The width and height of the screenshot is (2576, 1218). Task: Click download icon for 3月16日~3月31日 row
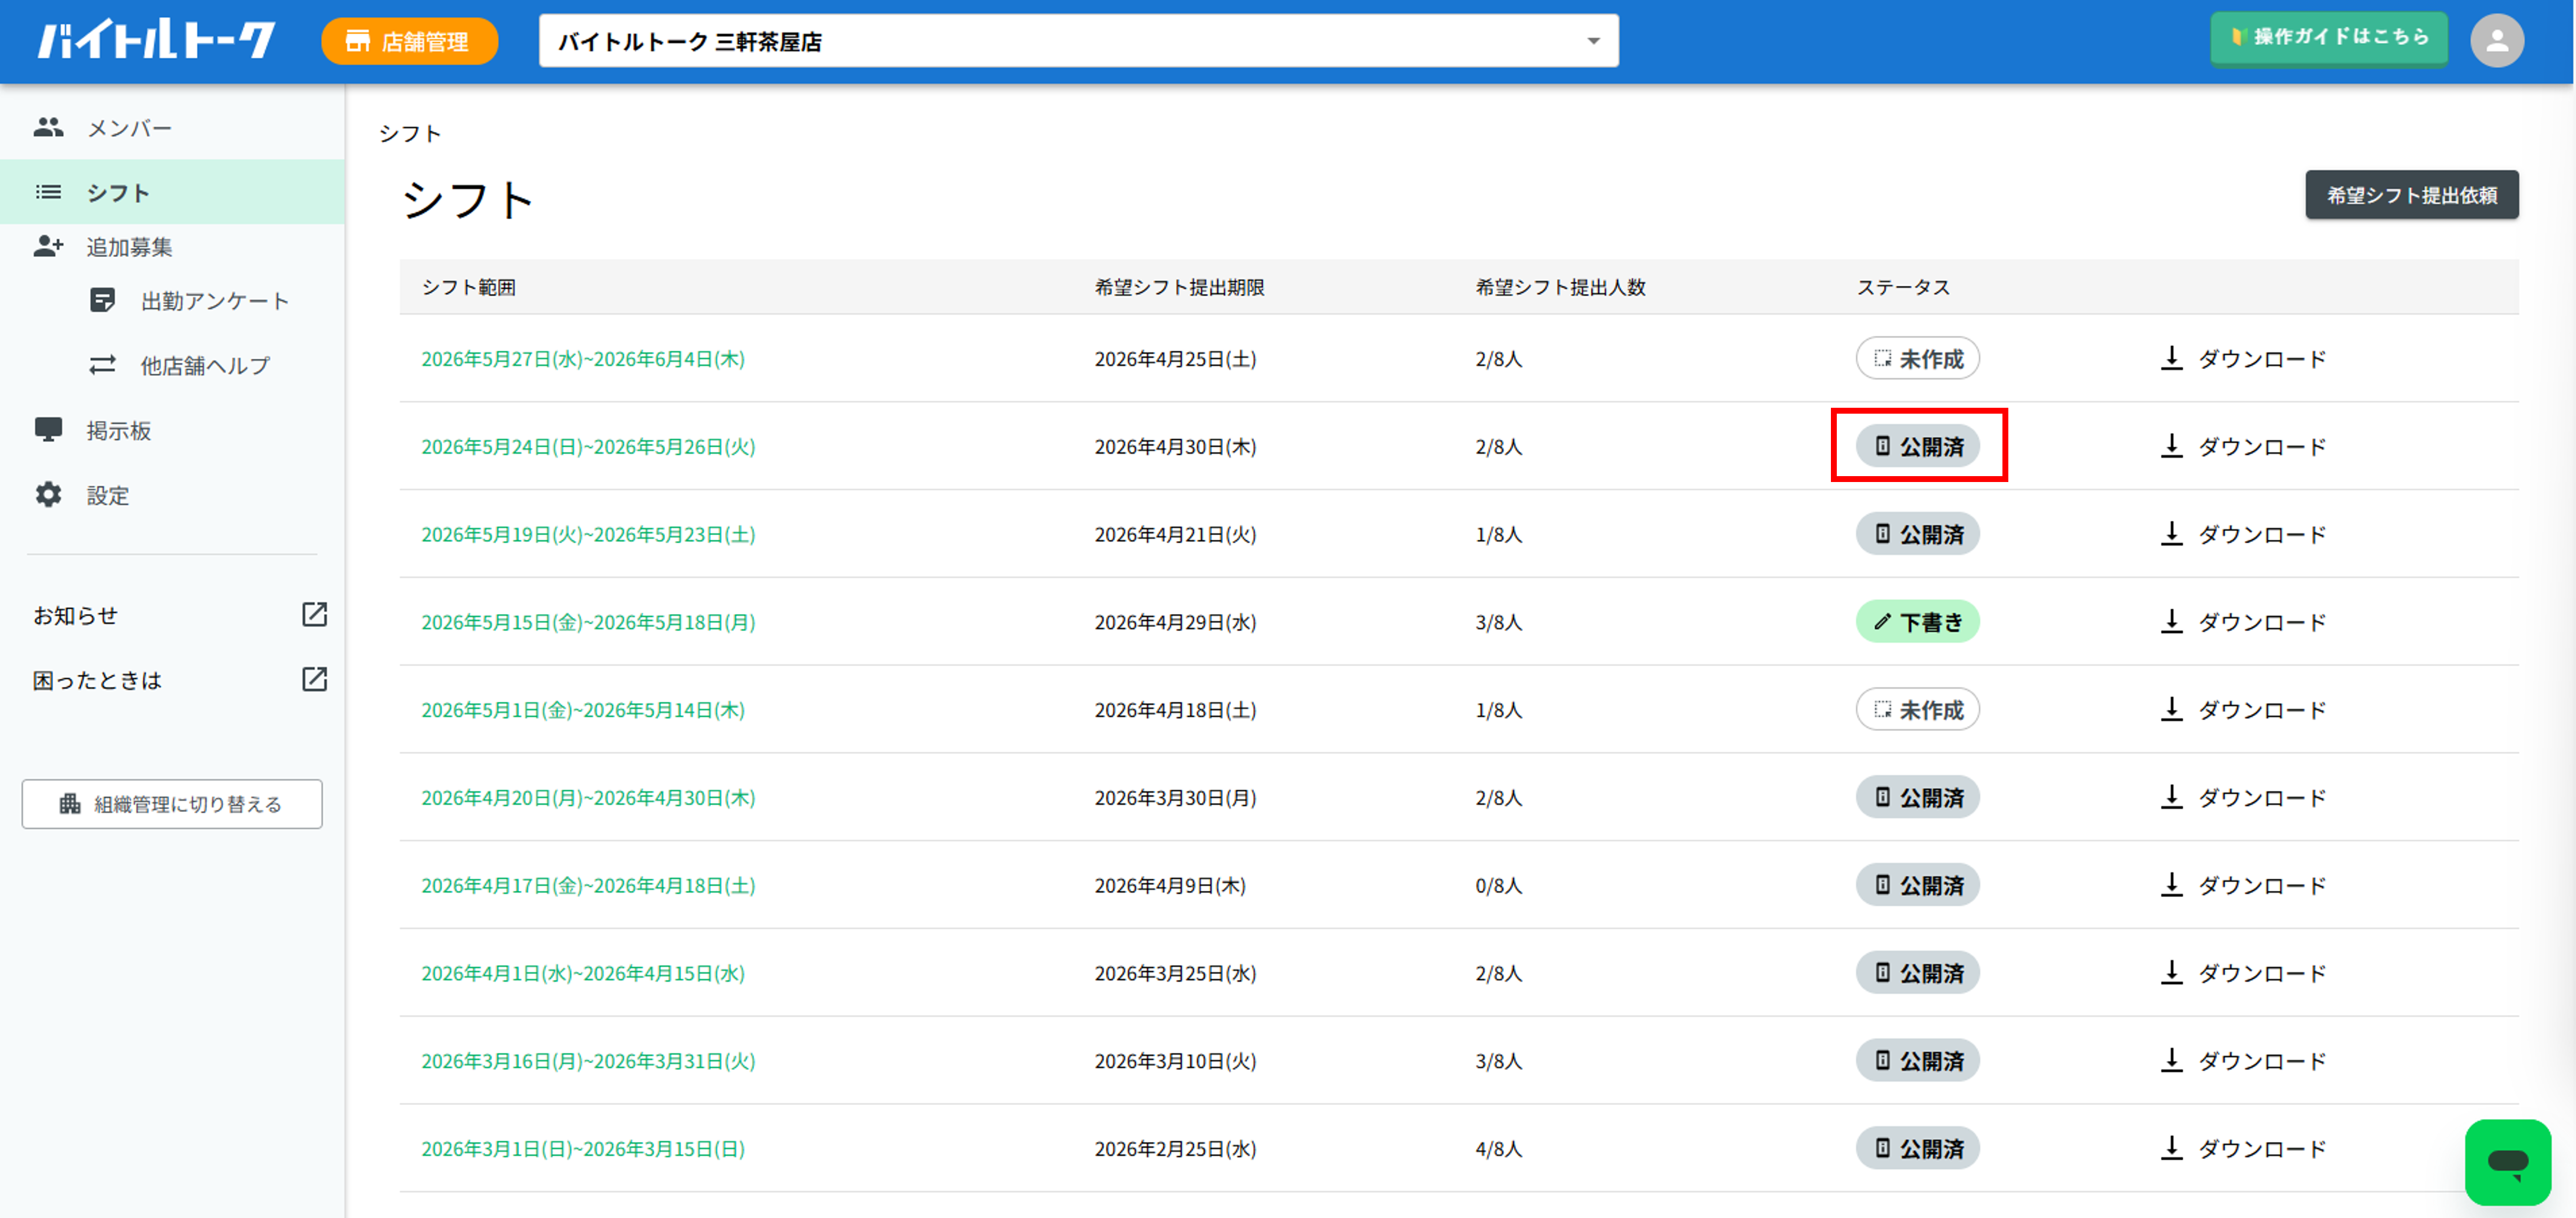click(2171, 1060)
